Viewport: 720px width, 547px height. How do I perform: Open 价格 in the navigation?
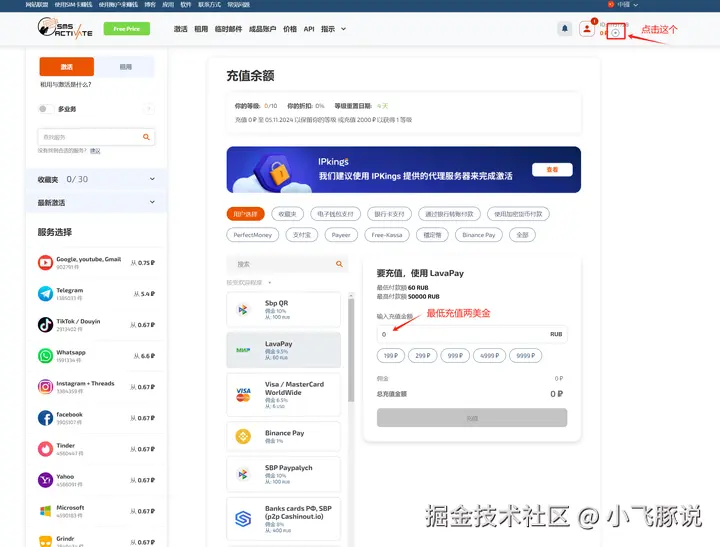tap(290, 29)
